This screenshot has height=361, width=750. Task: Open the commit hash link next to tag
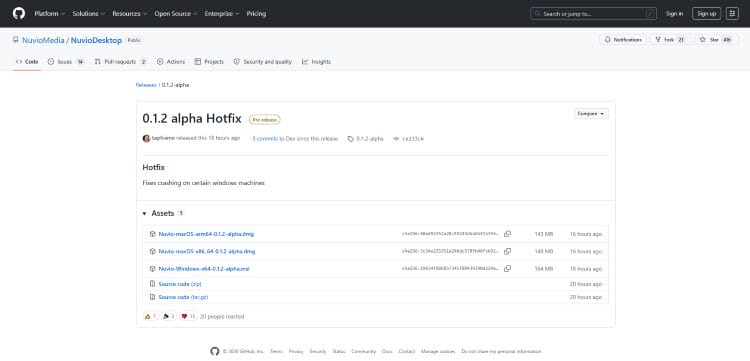[x=409, y=139]
